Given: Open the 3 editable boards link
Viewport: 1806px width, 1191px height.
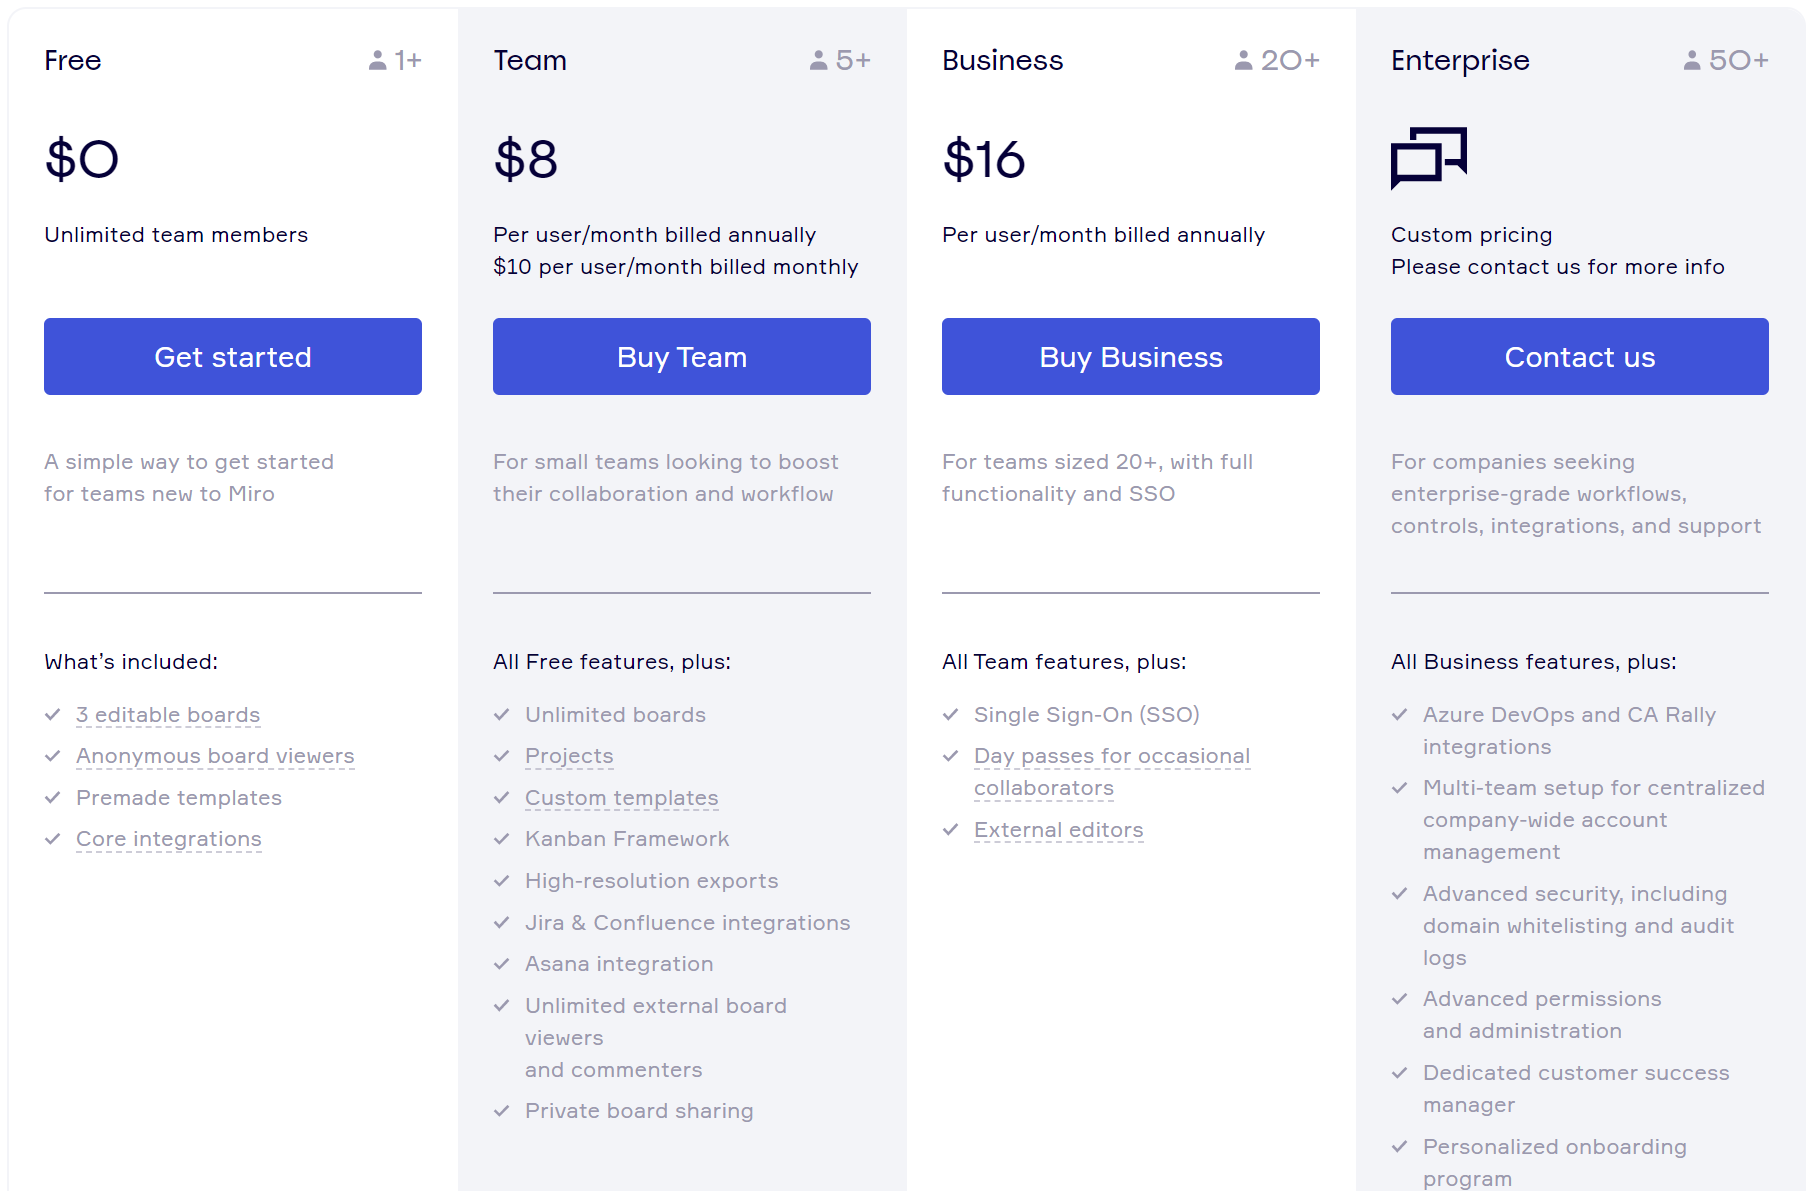Looking at the screenshot, I should (x=168, y=715).
